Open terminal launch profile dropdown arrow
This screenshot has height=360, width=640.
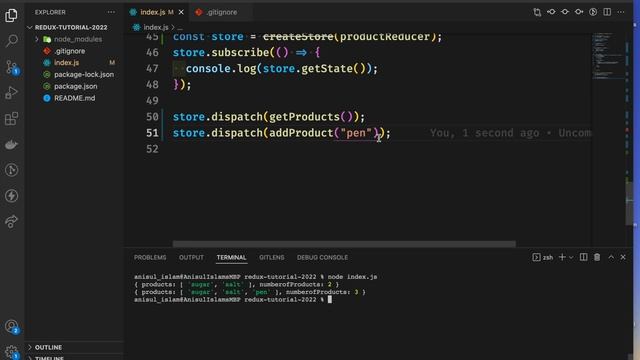tap(571, 258)
